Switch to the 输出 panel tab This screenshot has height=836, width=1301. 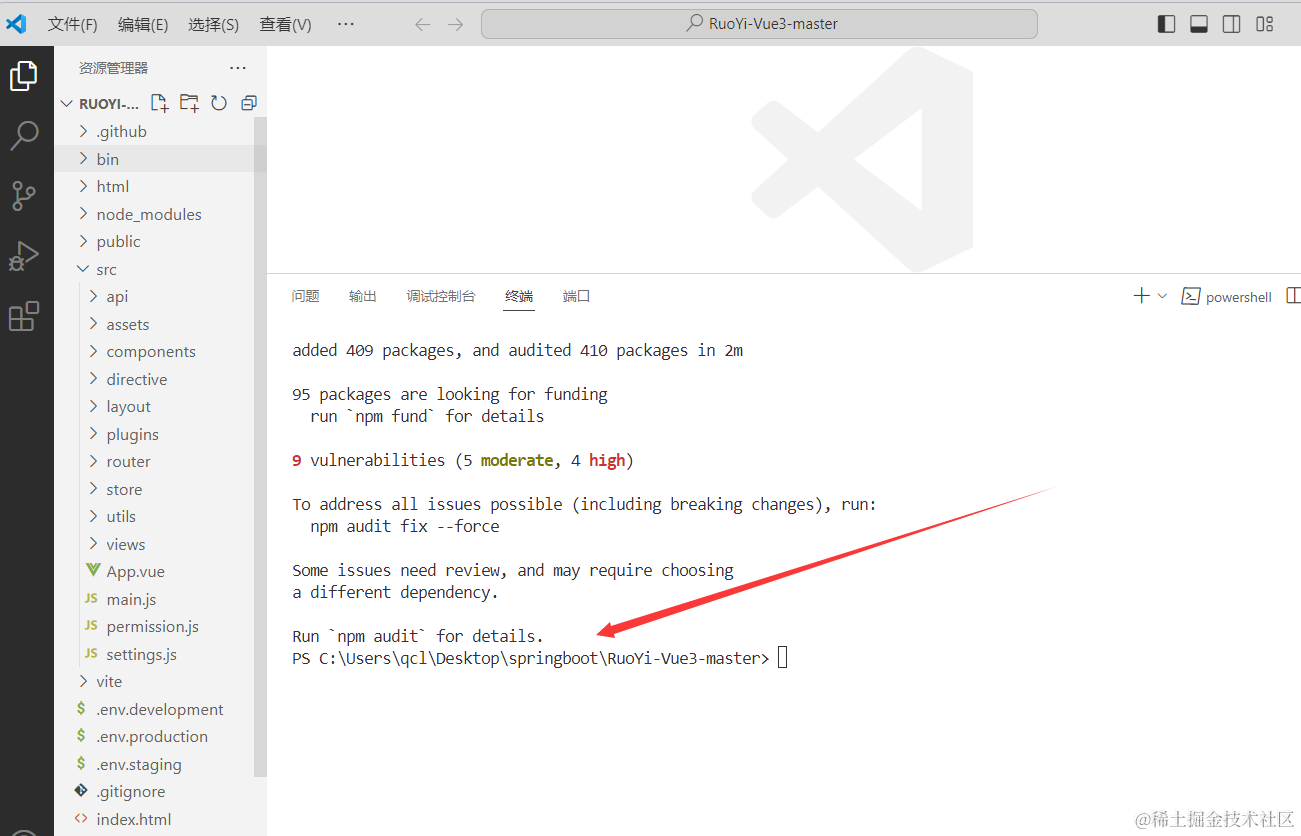(x=362, y=296)
